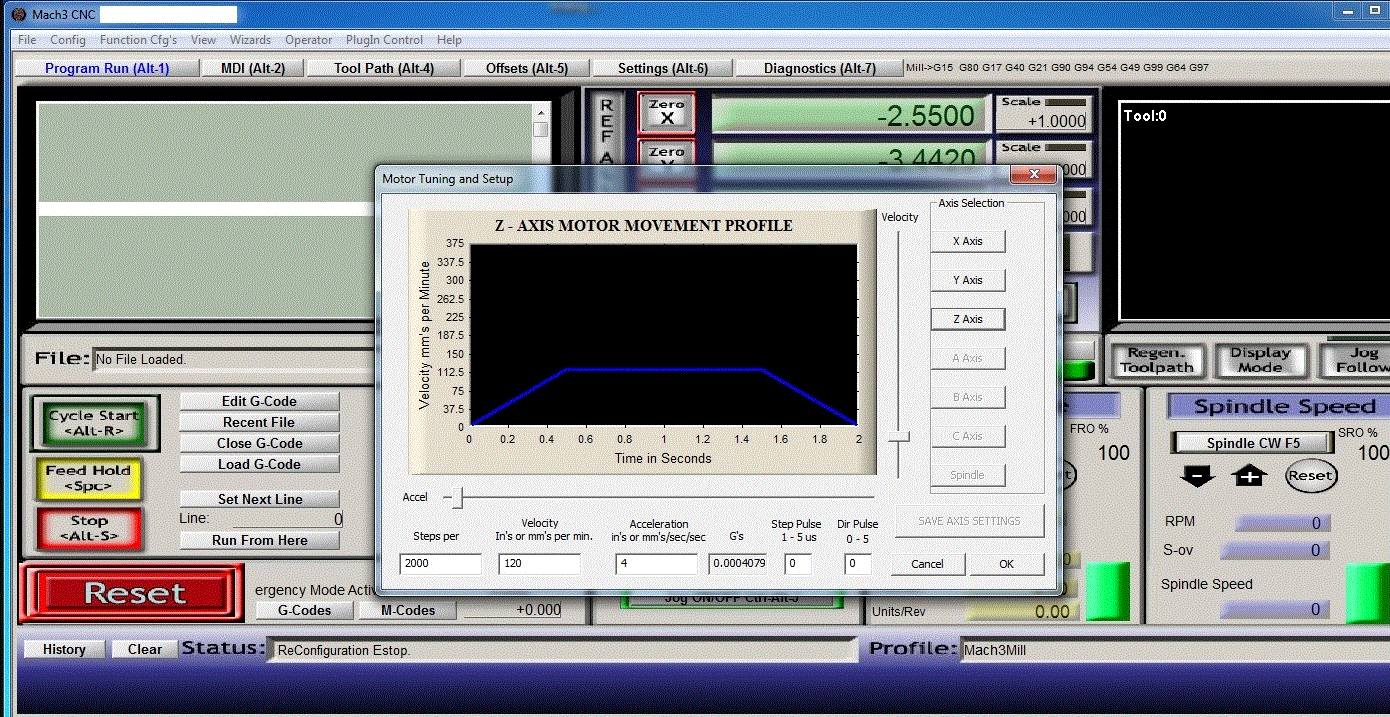The image size is (1390, 717).
Task: Open the Help menu
Action: pos(449,40)
